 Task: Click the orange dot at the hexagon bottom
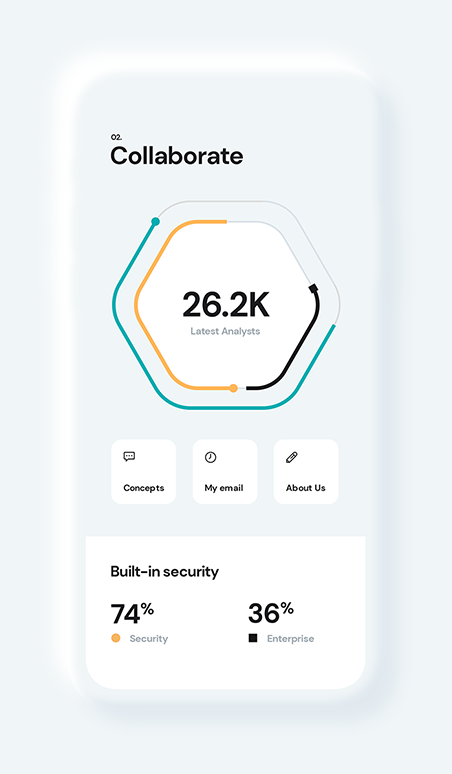click(x=233, y=388)
